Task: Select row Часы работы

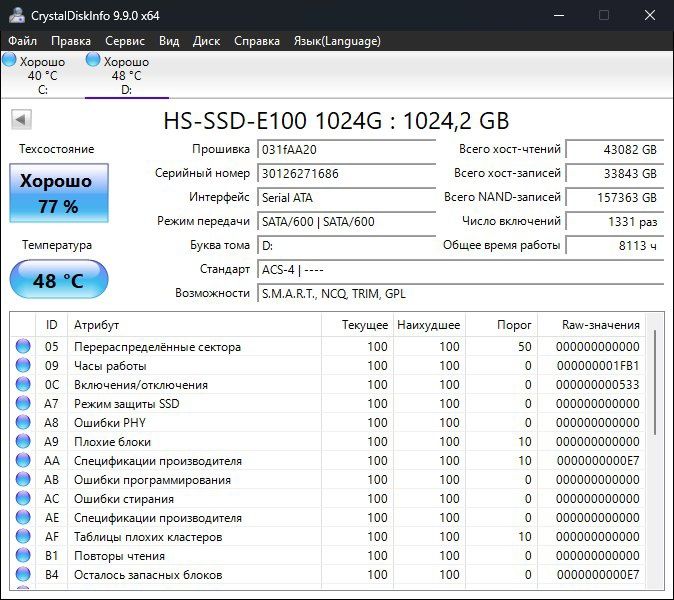Action: pyautogui.click(x=328, y=365)
